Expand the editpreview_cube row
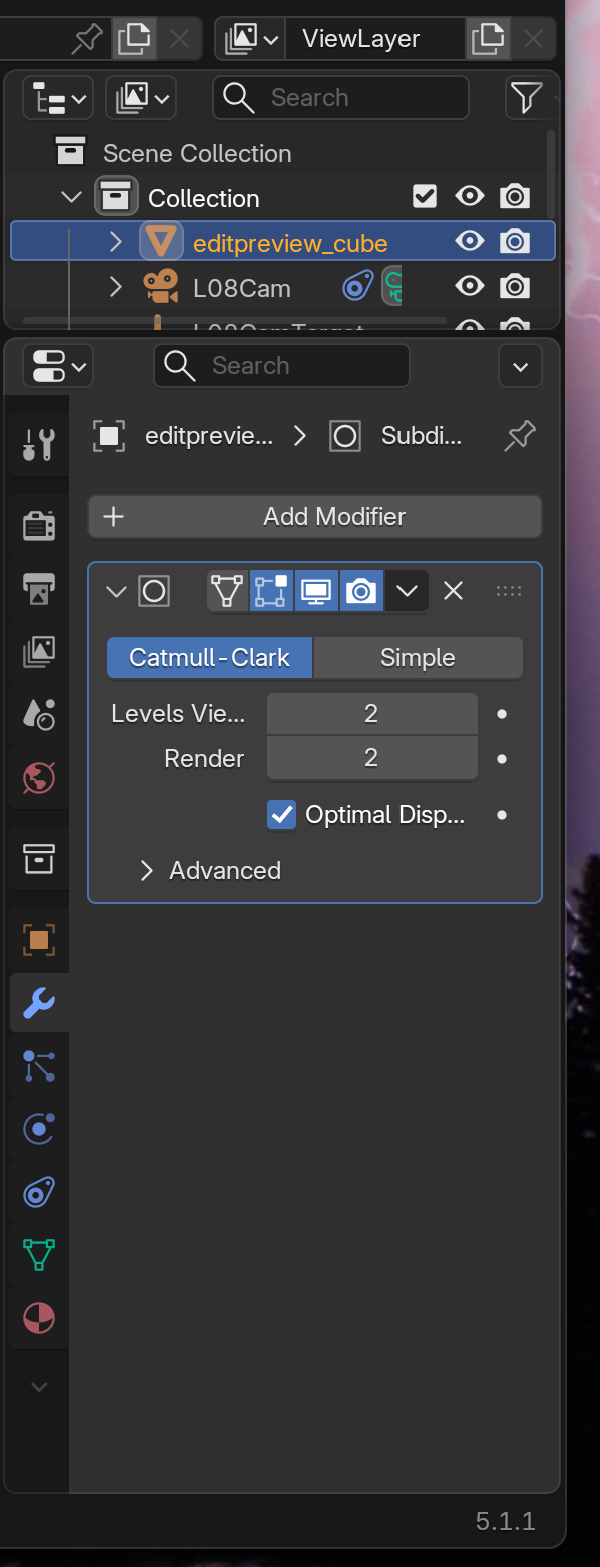The height and width of the screenshot is (1567, 600). [116, 242]
